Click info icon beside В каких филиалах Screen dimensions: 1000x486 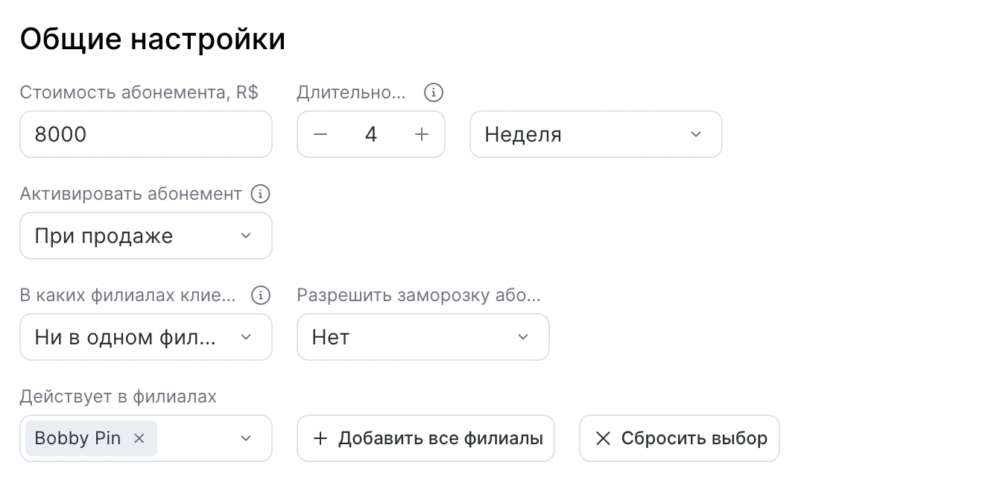tap(260, 295)
